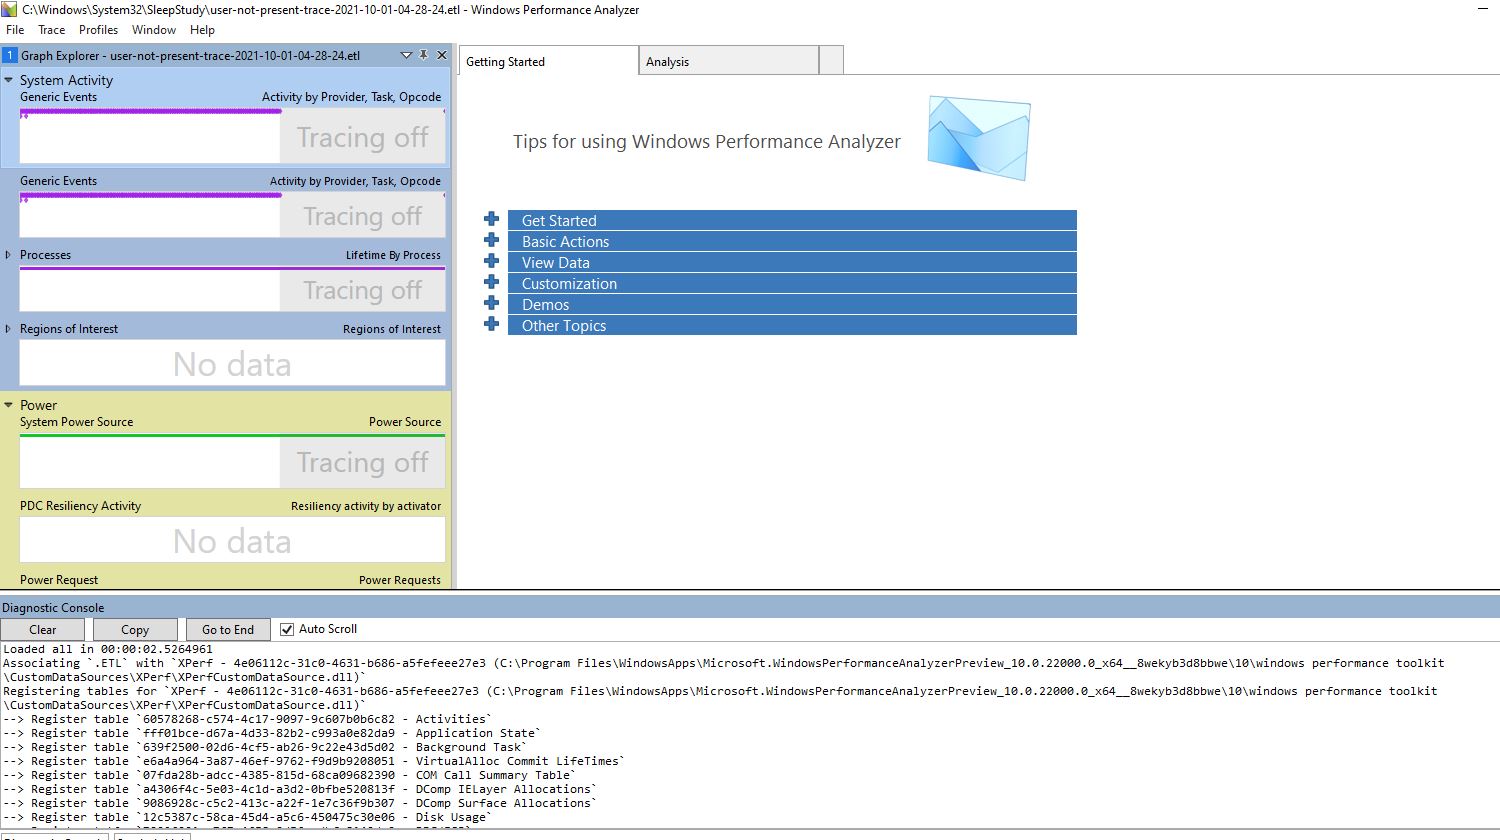Uncheck the Auto Scroll checkbox
1500x840 pixels.
287,629
